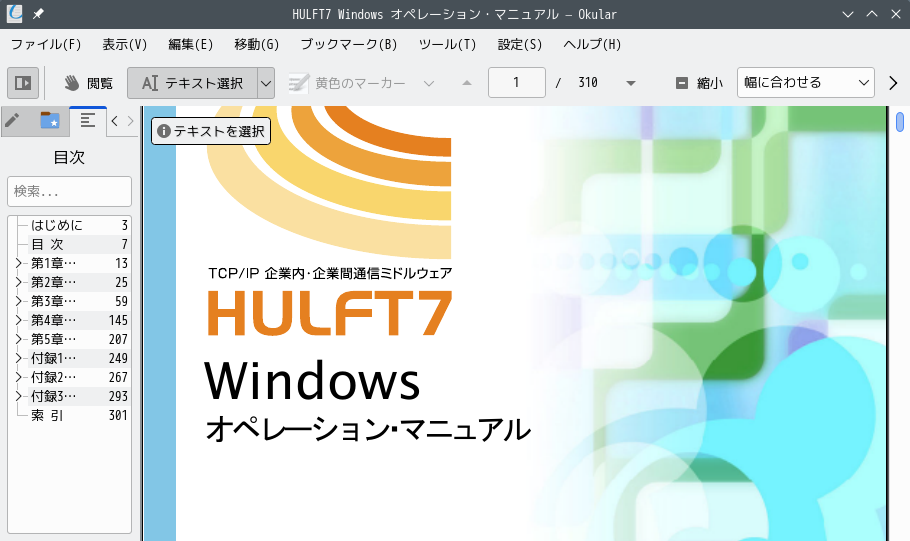Click the テキストを選択 info popup
This screenshot has width=910, height=541.
(211, 131)
